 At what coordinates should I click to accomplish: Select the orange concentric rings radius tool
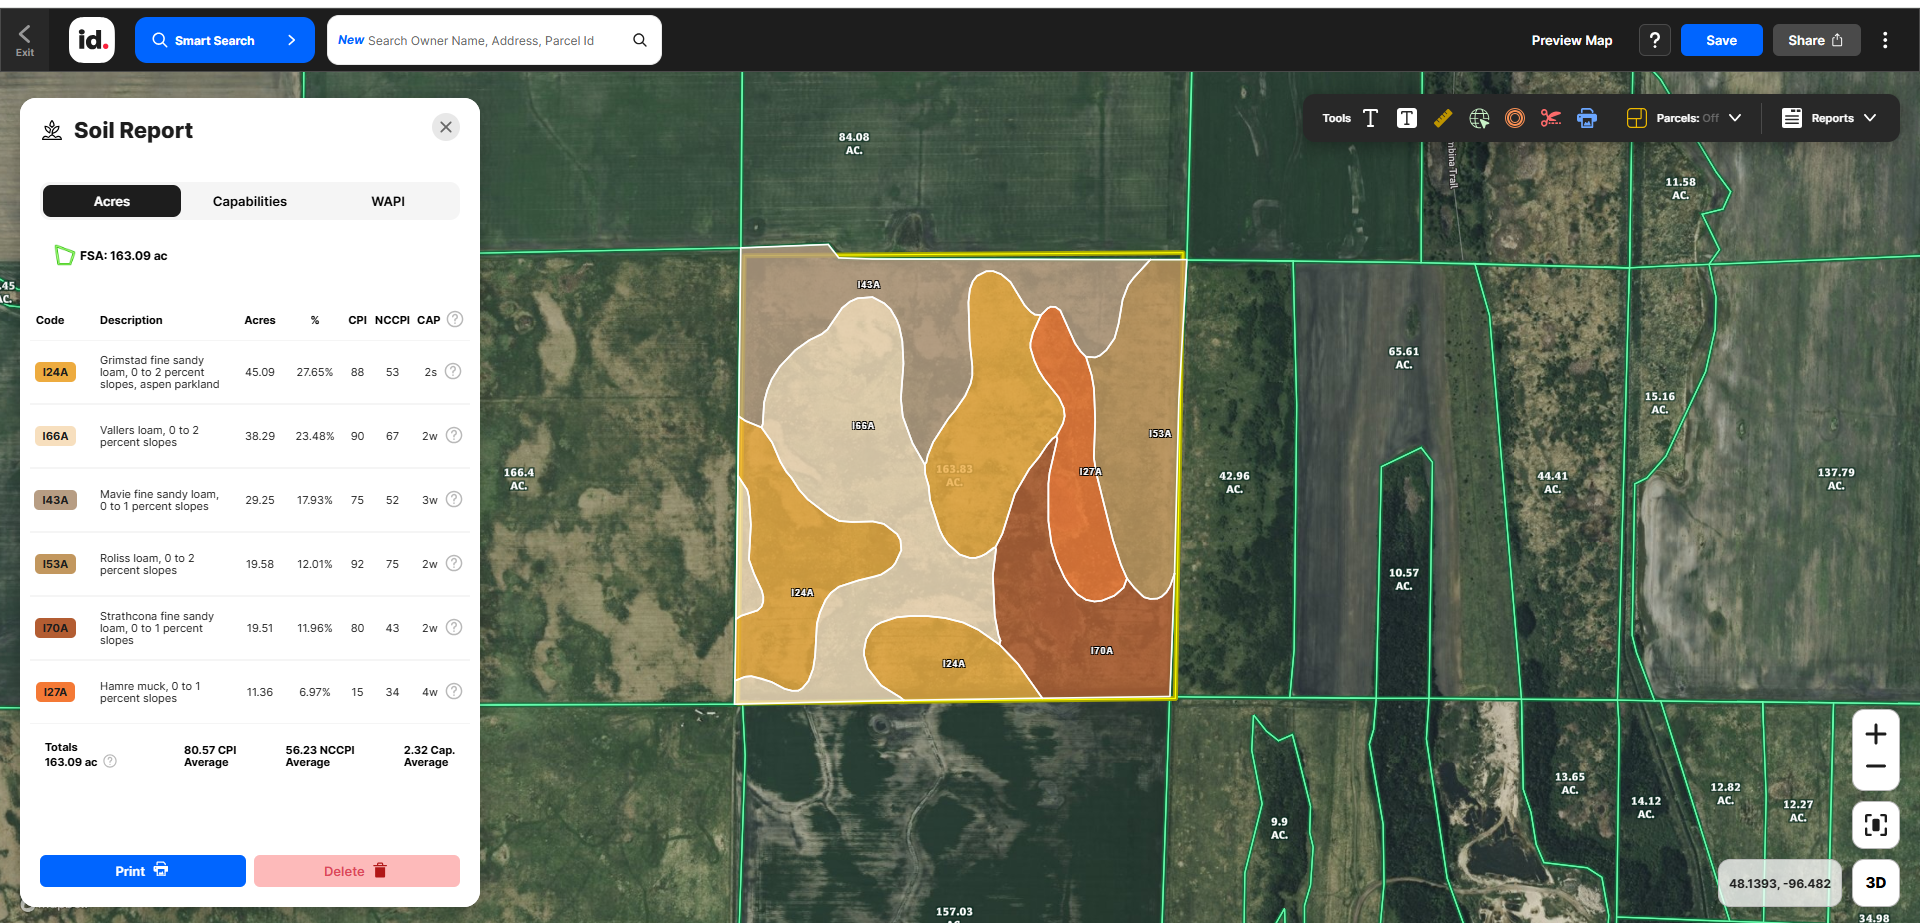coord(1514,118)
